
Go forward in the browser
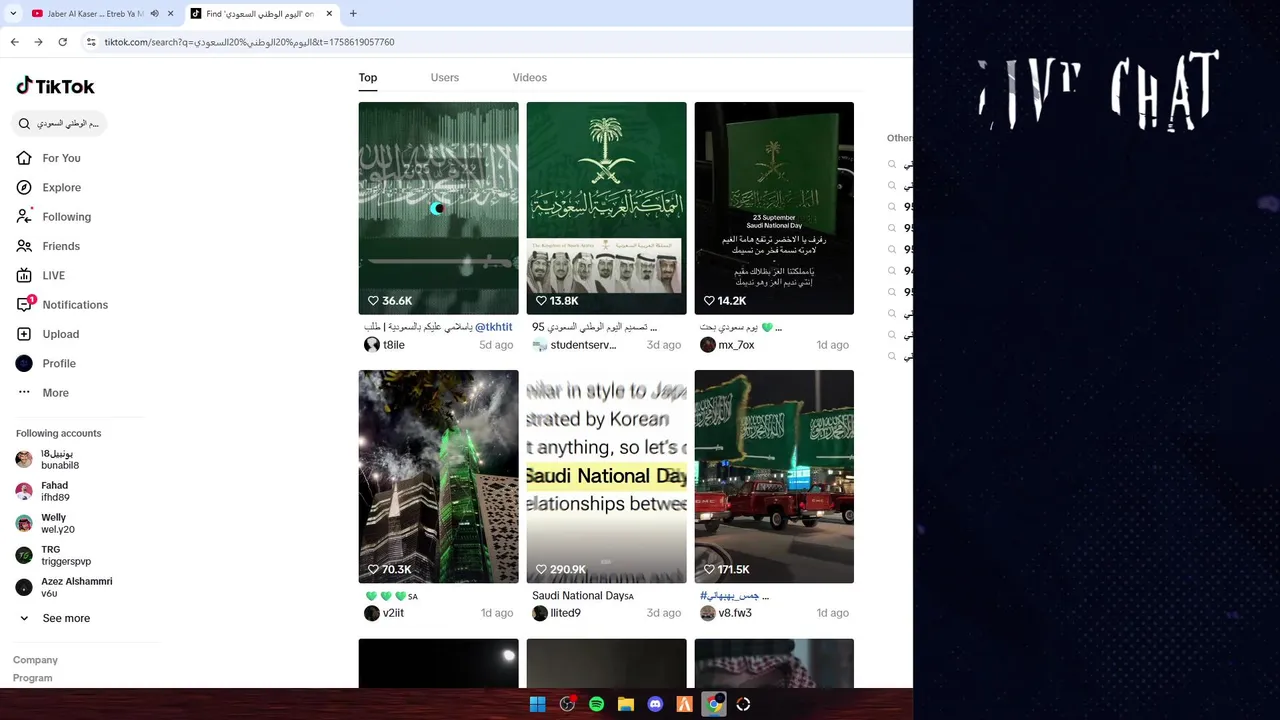[38, 42]
